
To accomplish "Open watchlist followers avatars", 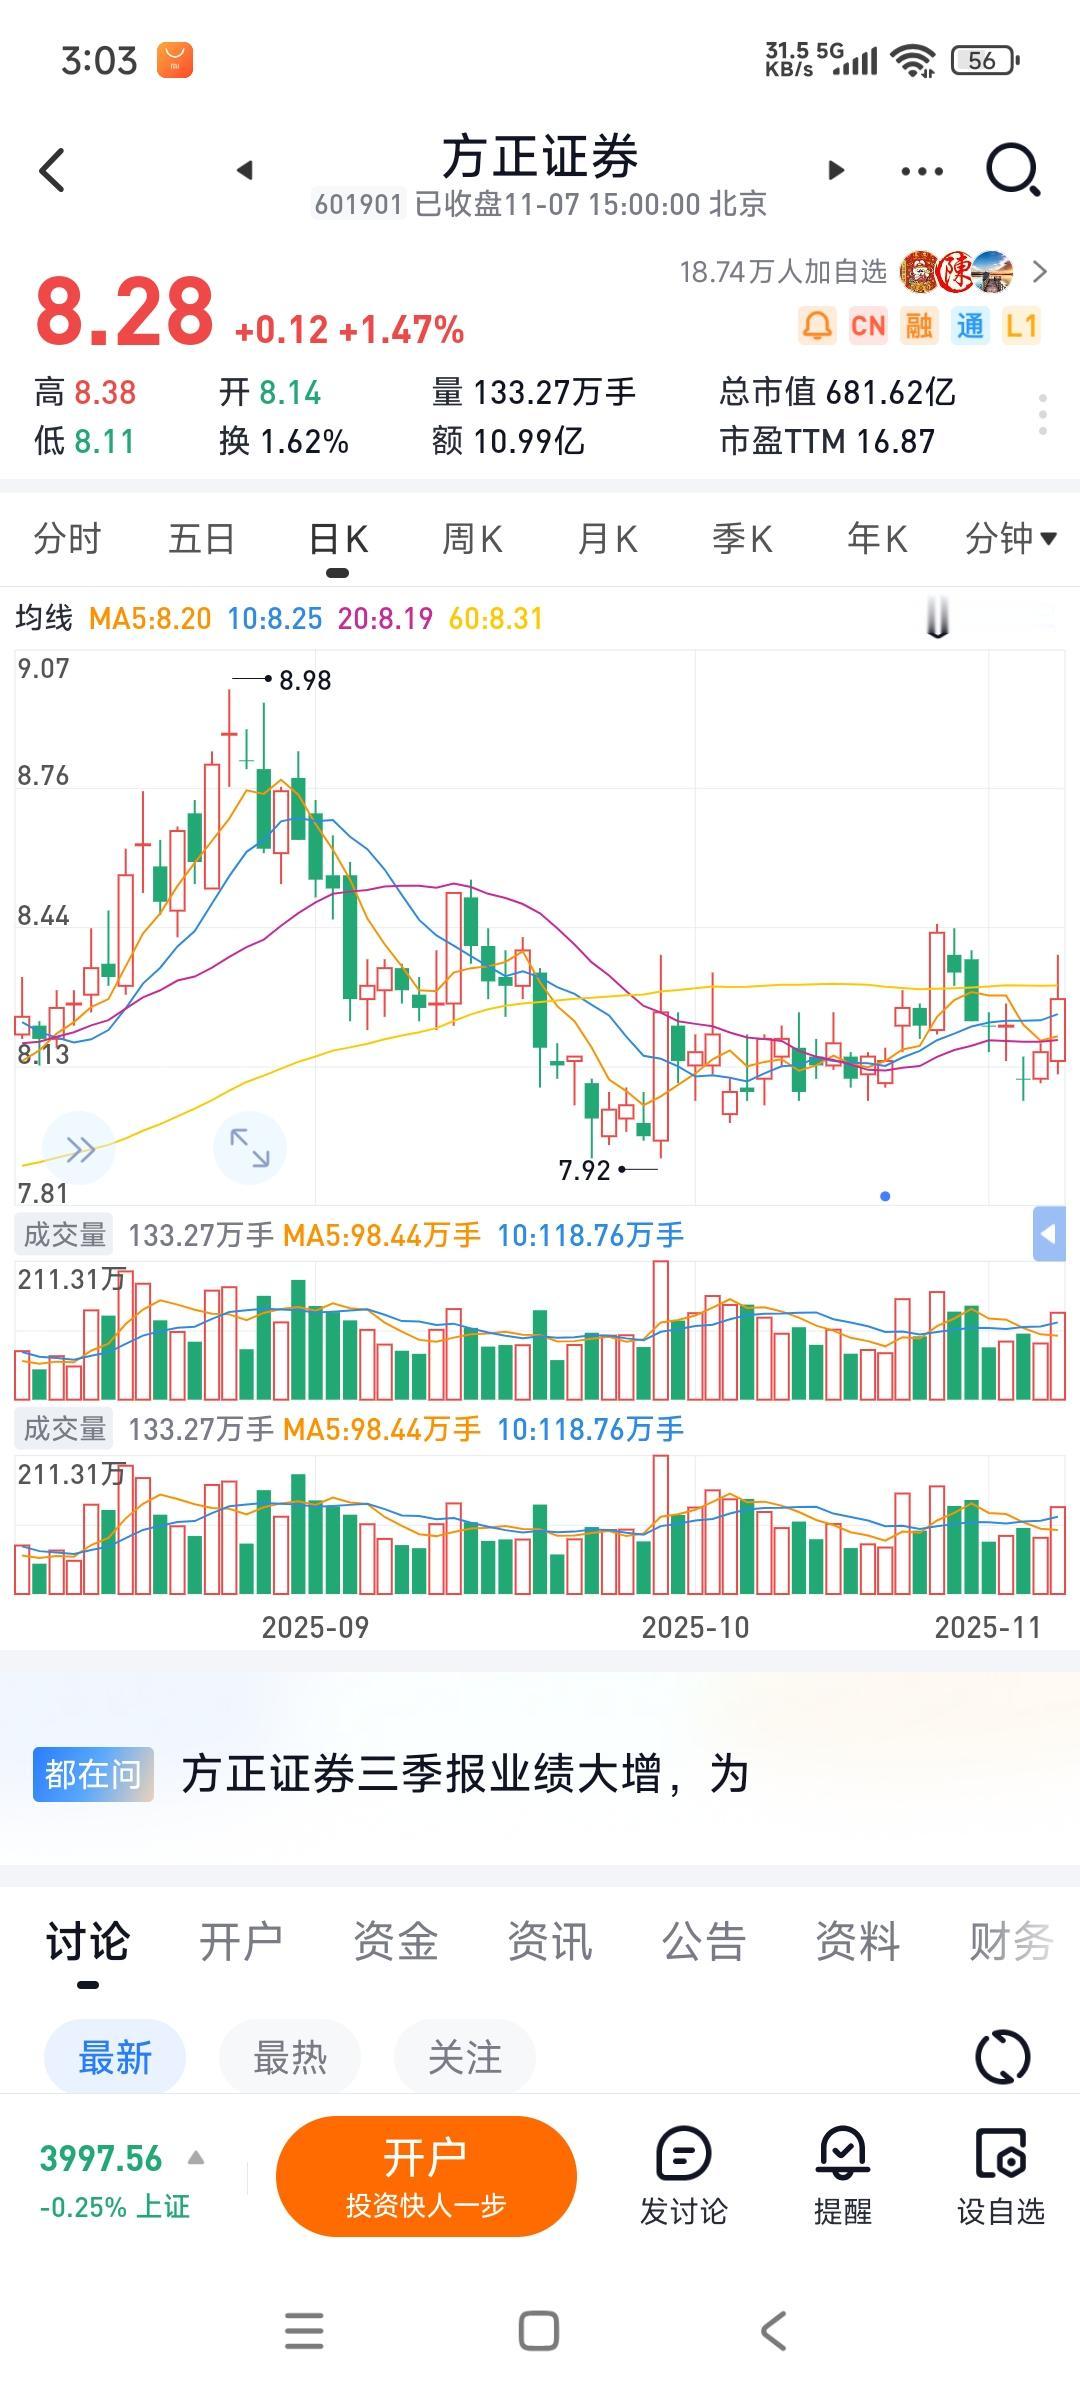I will (957, 272).
